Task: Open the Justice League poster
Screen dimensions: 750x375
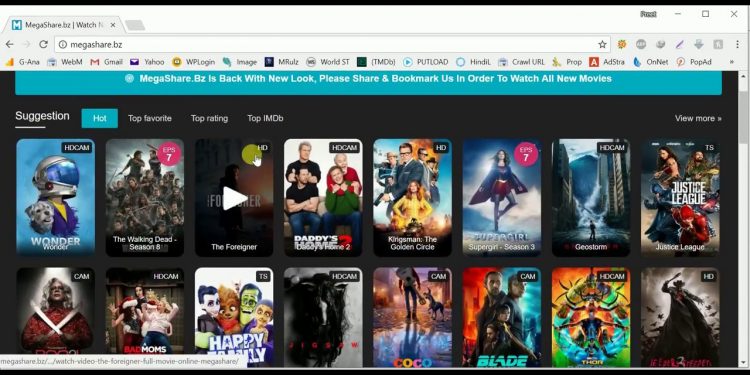Action: tap(680, 198)
